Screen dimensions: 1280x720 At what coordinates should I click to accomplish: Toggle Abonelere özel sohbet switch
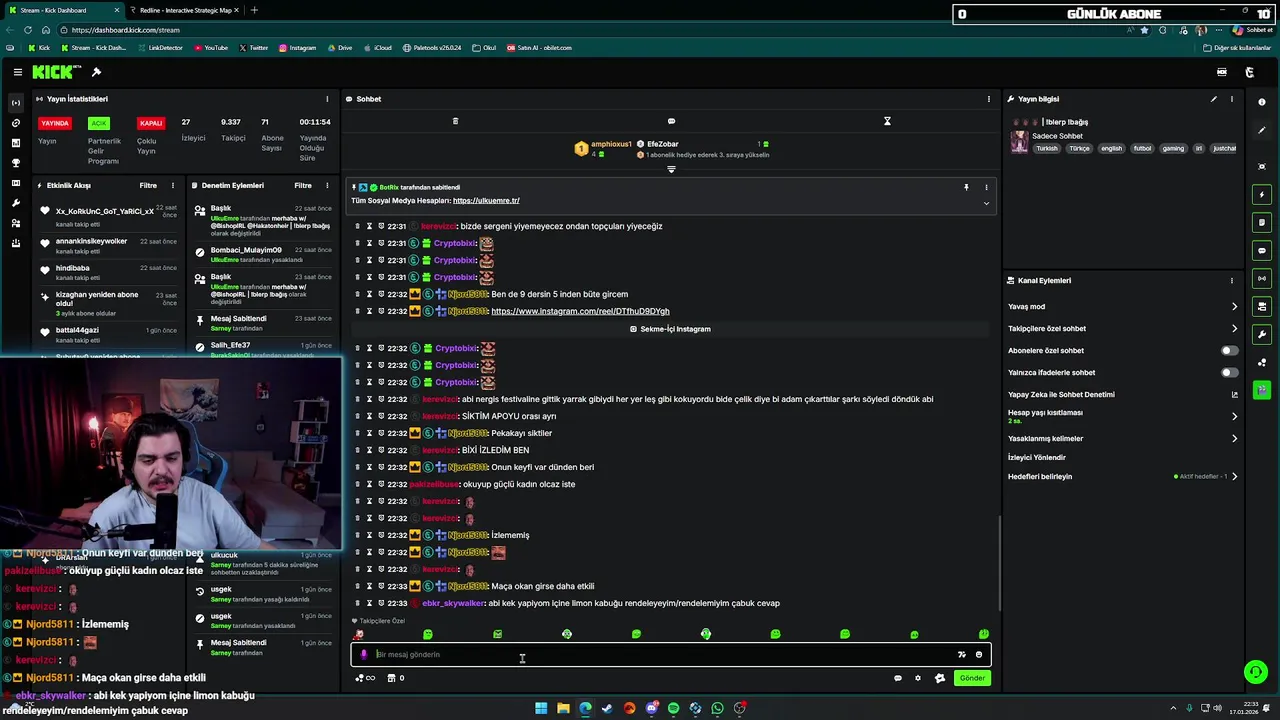[x=1229, y=351]
